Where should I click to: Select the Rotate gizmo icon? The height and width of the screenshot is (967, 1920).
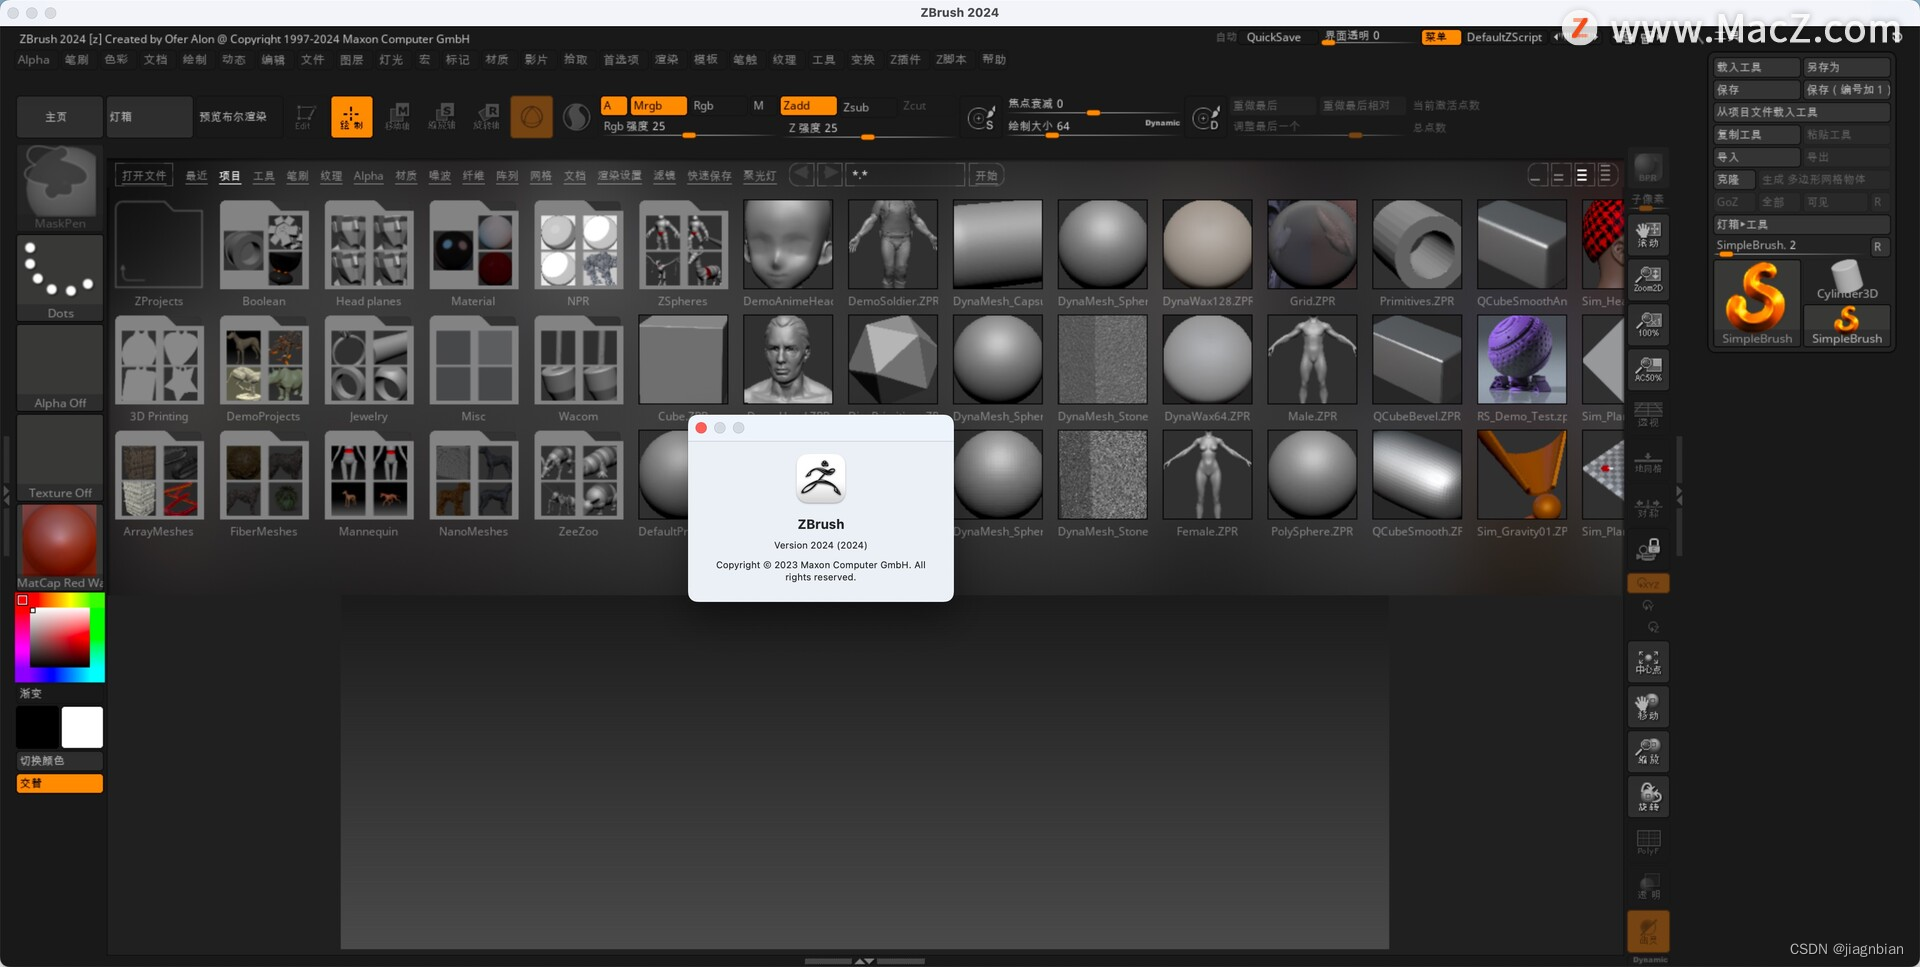487,116
